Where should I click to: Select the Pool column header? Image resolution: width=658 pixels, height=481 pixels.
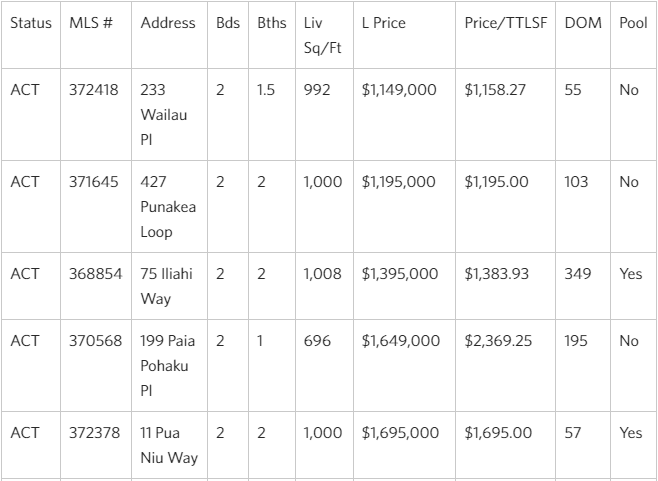(633, 23)
